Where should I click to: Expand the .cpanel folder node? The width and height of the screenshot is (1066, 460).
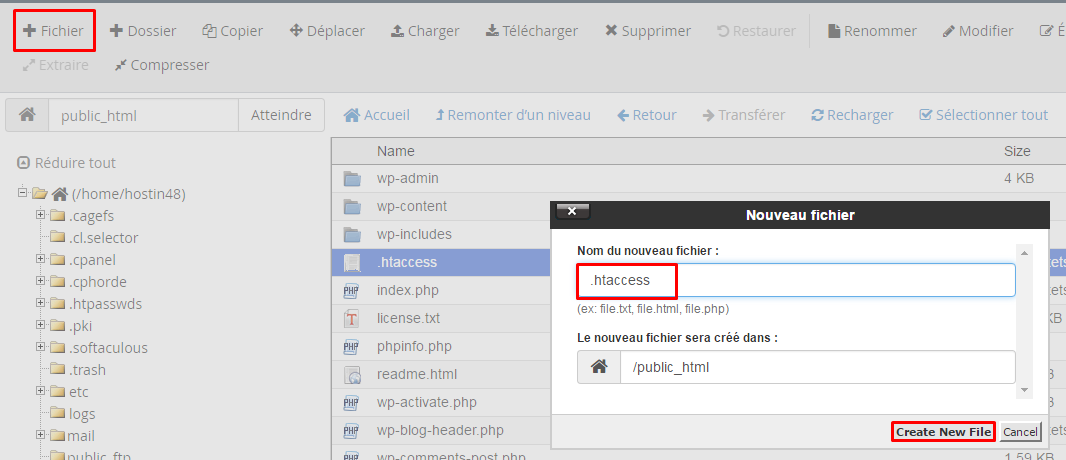(41, 259)
